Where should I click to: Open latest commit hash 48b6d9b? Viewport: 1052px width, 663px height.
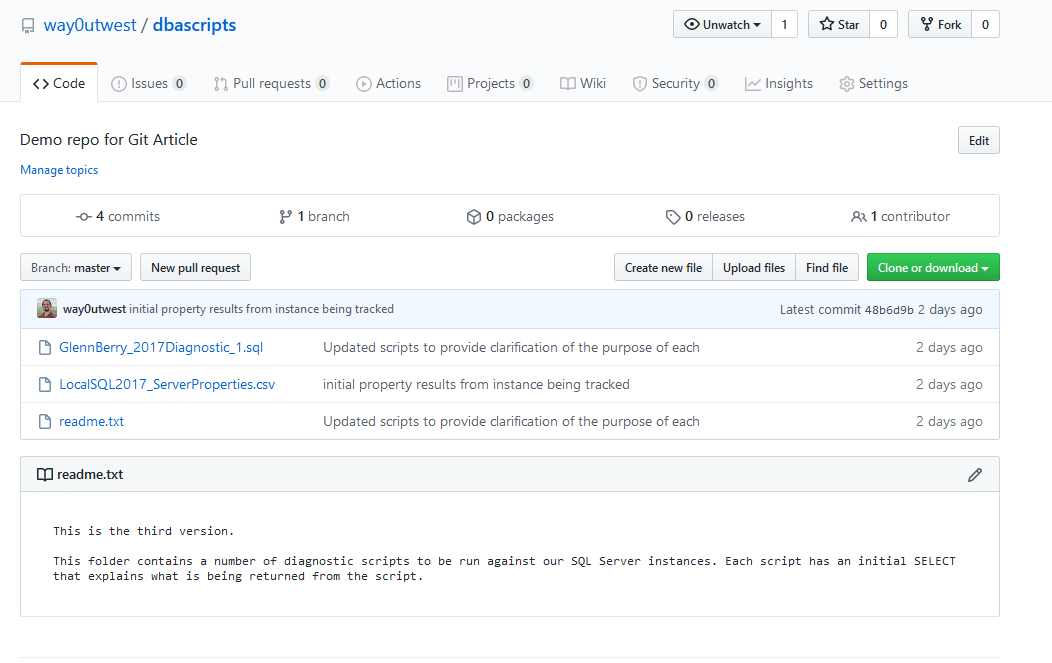point(888,310)
